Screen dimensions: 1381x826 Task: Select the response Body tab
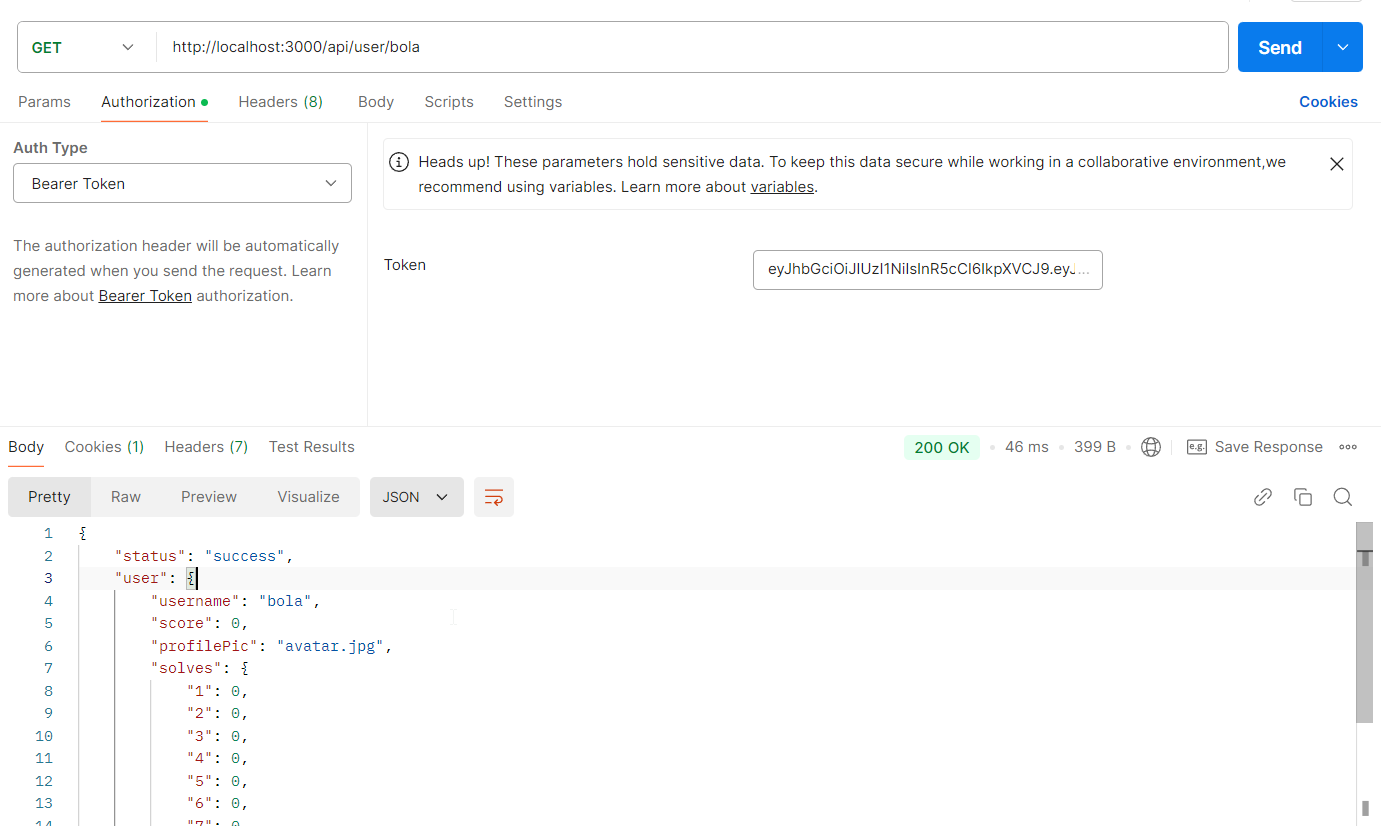click(26, 447)
